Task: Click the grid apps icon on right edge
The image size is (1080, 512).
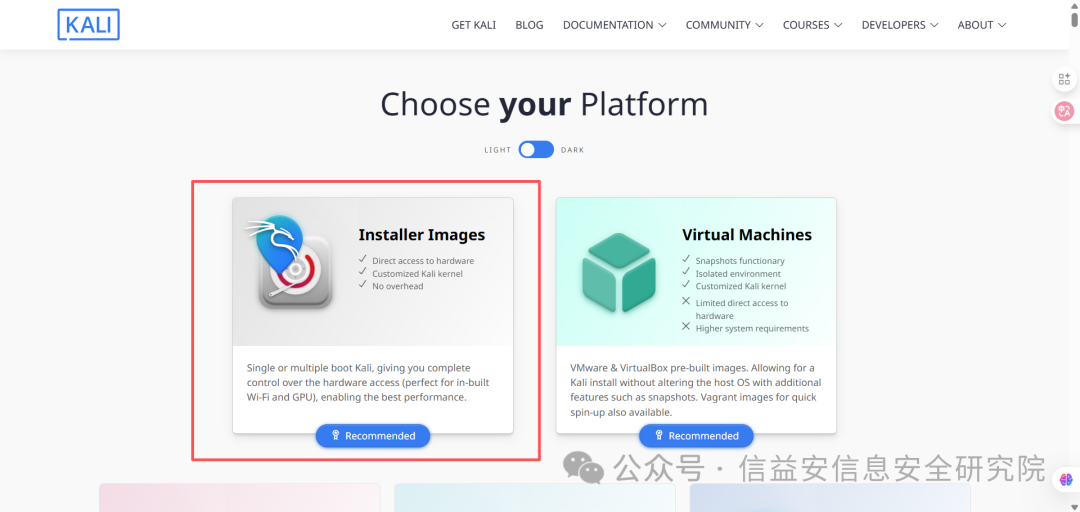Action: click(1064, 79)
